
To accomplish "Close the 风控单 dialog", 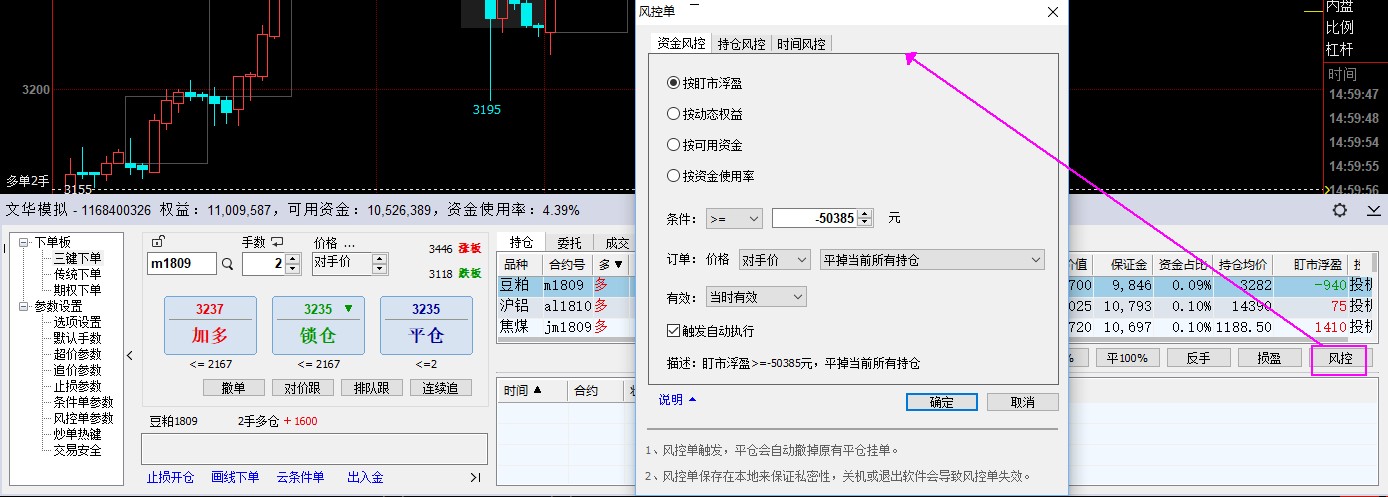I will (x=1052, y=12).
